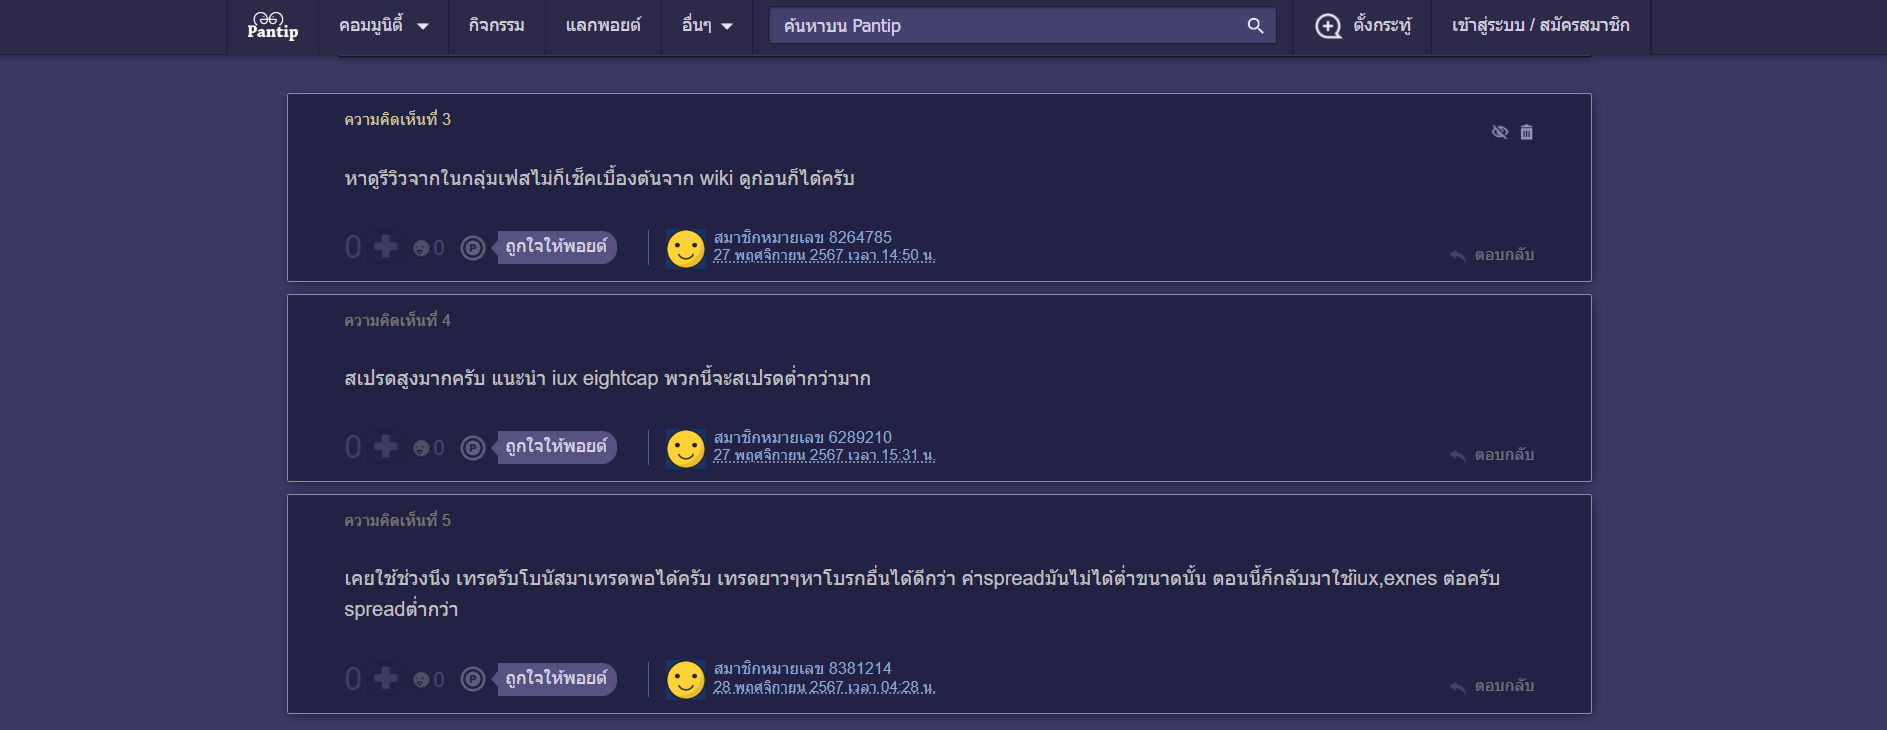Expand the คอมมูนิตี้ dropdown menu
Image resolution: width=1887 pixels, height=730 pixels.
coord(384,26)
